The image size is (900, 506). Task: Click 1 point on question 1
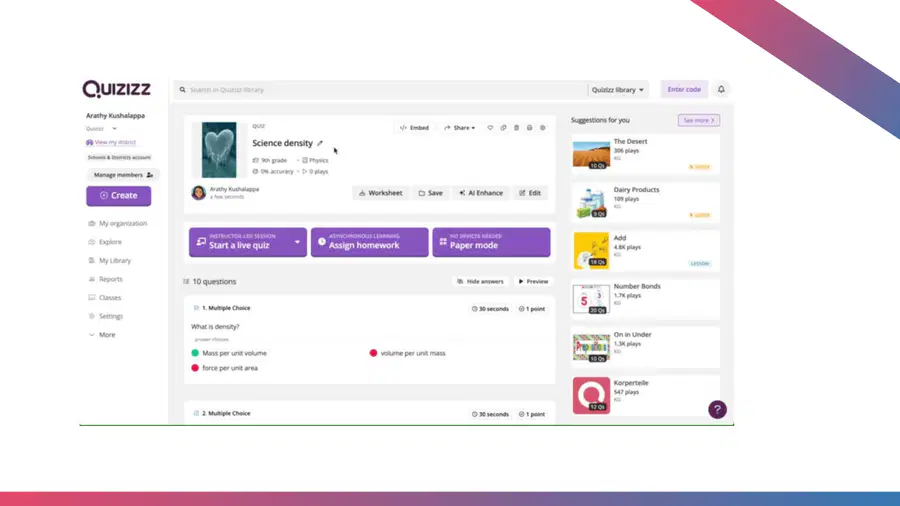pyautogui.click(x=532, y=309)
